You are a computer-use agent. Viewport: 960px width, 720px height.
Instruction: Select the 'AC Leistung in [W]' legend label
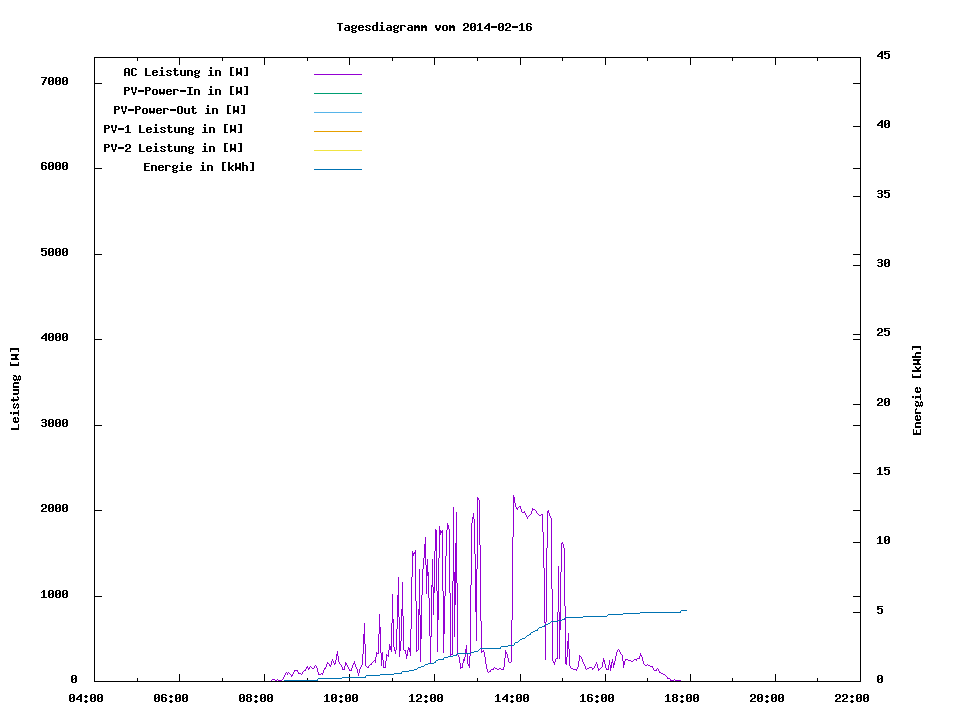[186, 72]
